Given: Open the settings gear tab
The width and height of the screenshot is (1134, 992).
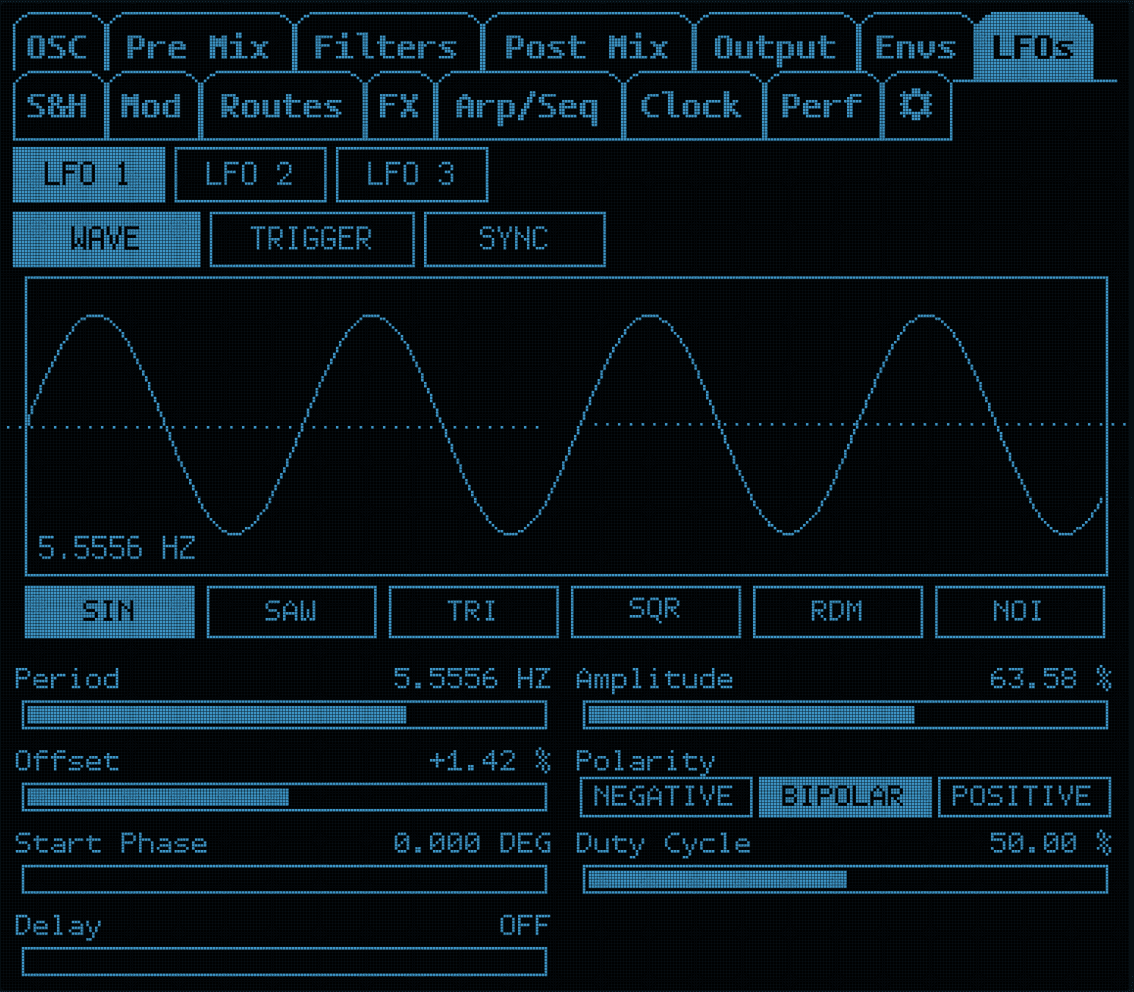Looking at the screenshot, I should 916,106.
